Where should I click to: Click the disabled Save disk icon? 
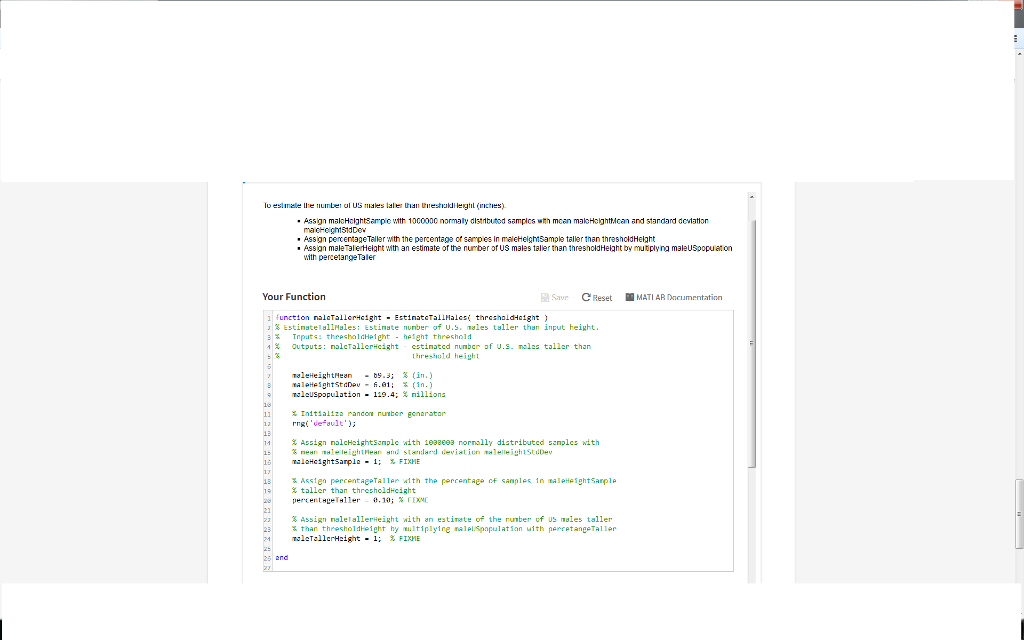[x=545, y=298]
